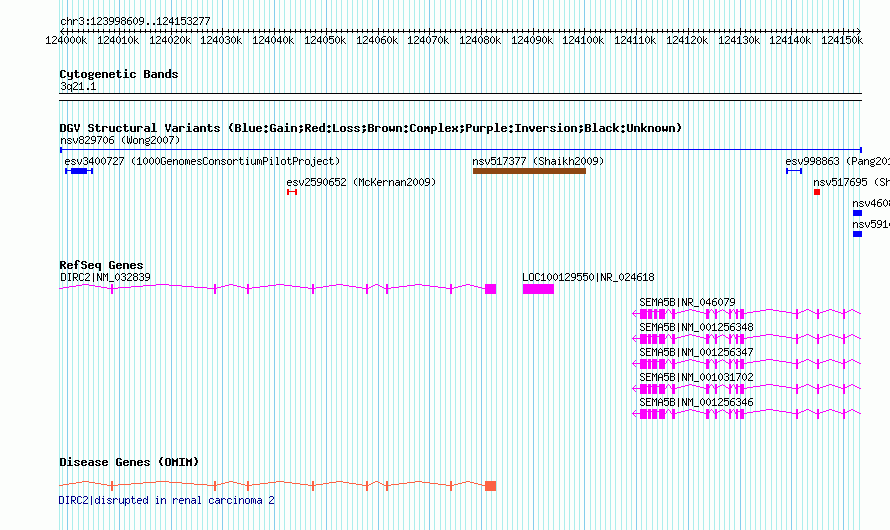
Task: Select the nsv829706 long blue variant line
Action: tap(461, 150)
